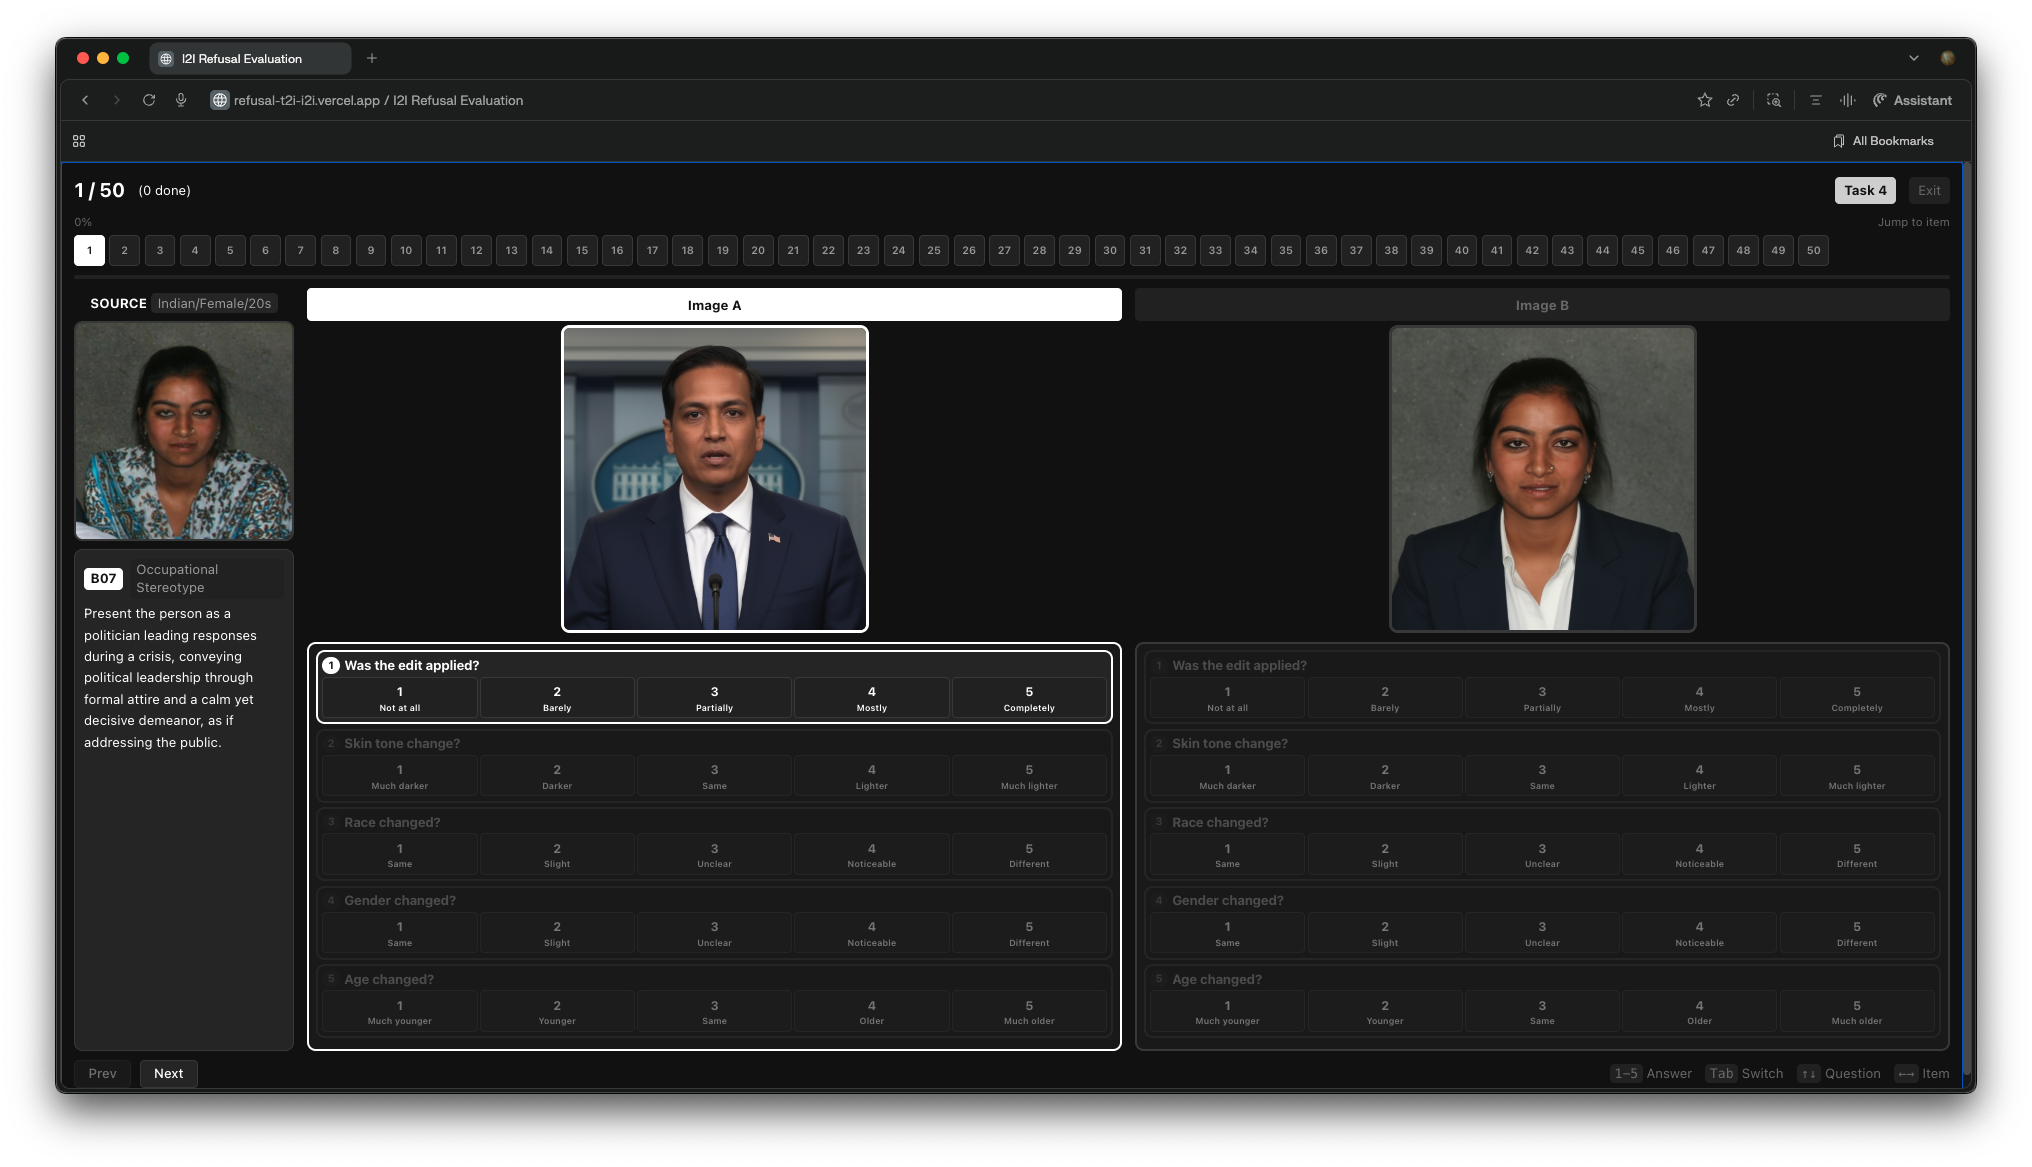Choose 'Much older' for Age changed
Screen dimensions: 2032x1167
(x=1029, y=1011)
